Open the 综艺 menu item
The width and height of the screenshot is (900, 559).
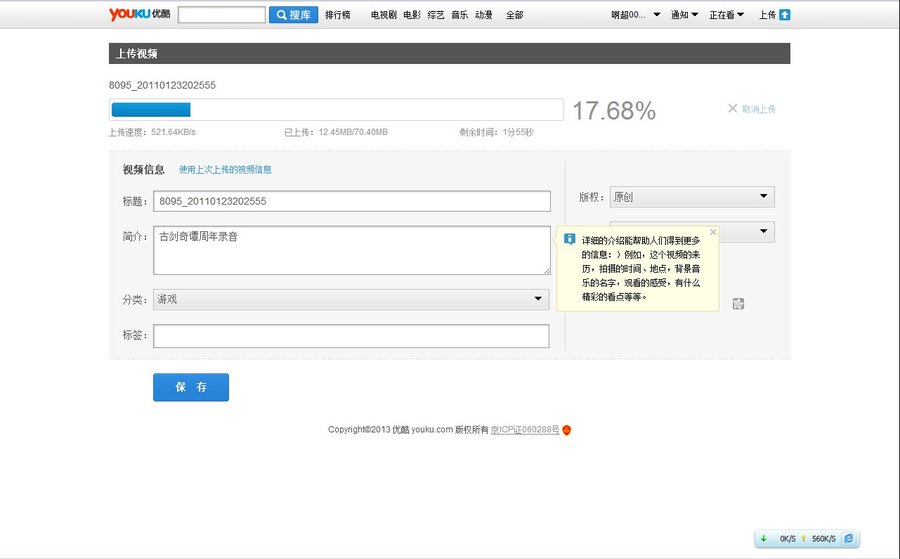coord(436,15)
